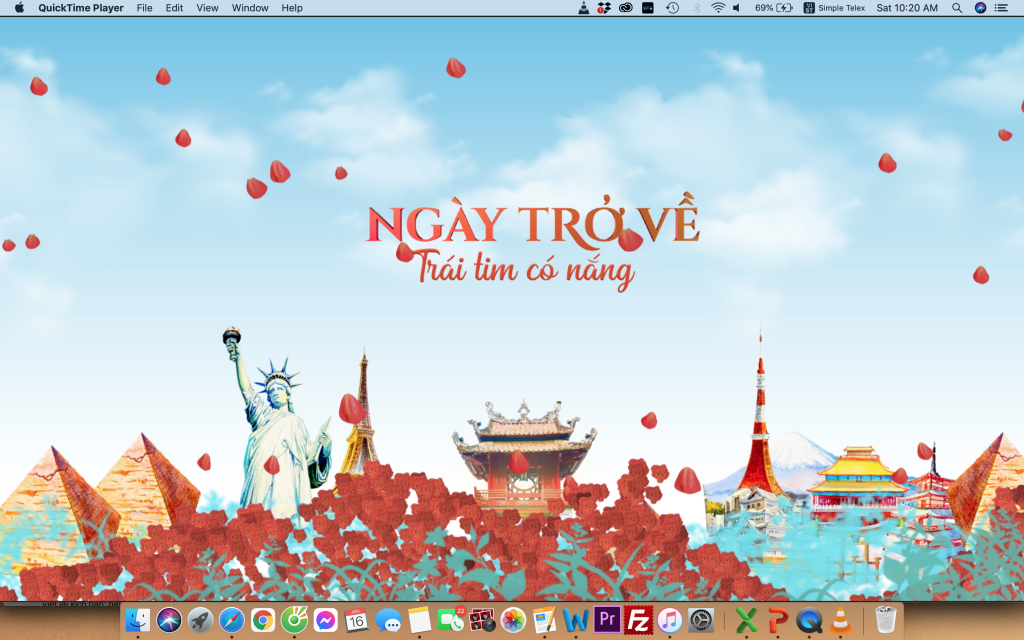Open Messenger app in Dock
This screenshot has width=1024, height=640.
[x=325, y=620]
